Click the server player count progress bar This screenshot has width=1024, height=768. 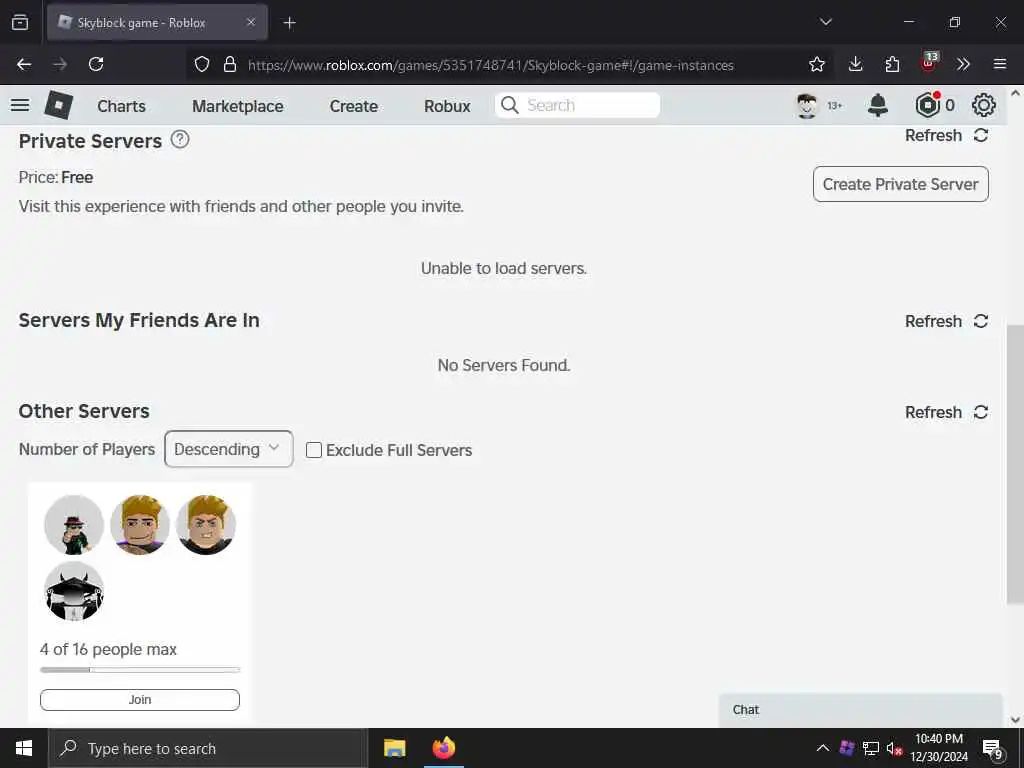tap(140, 669)
